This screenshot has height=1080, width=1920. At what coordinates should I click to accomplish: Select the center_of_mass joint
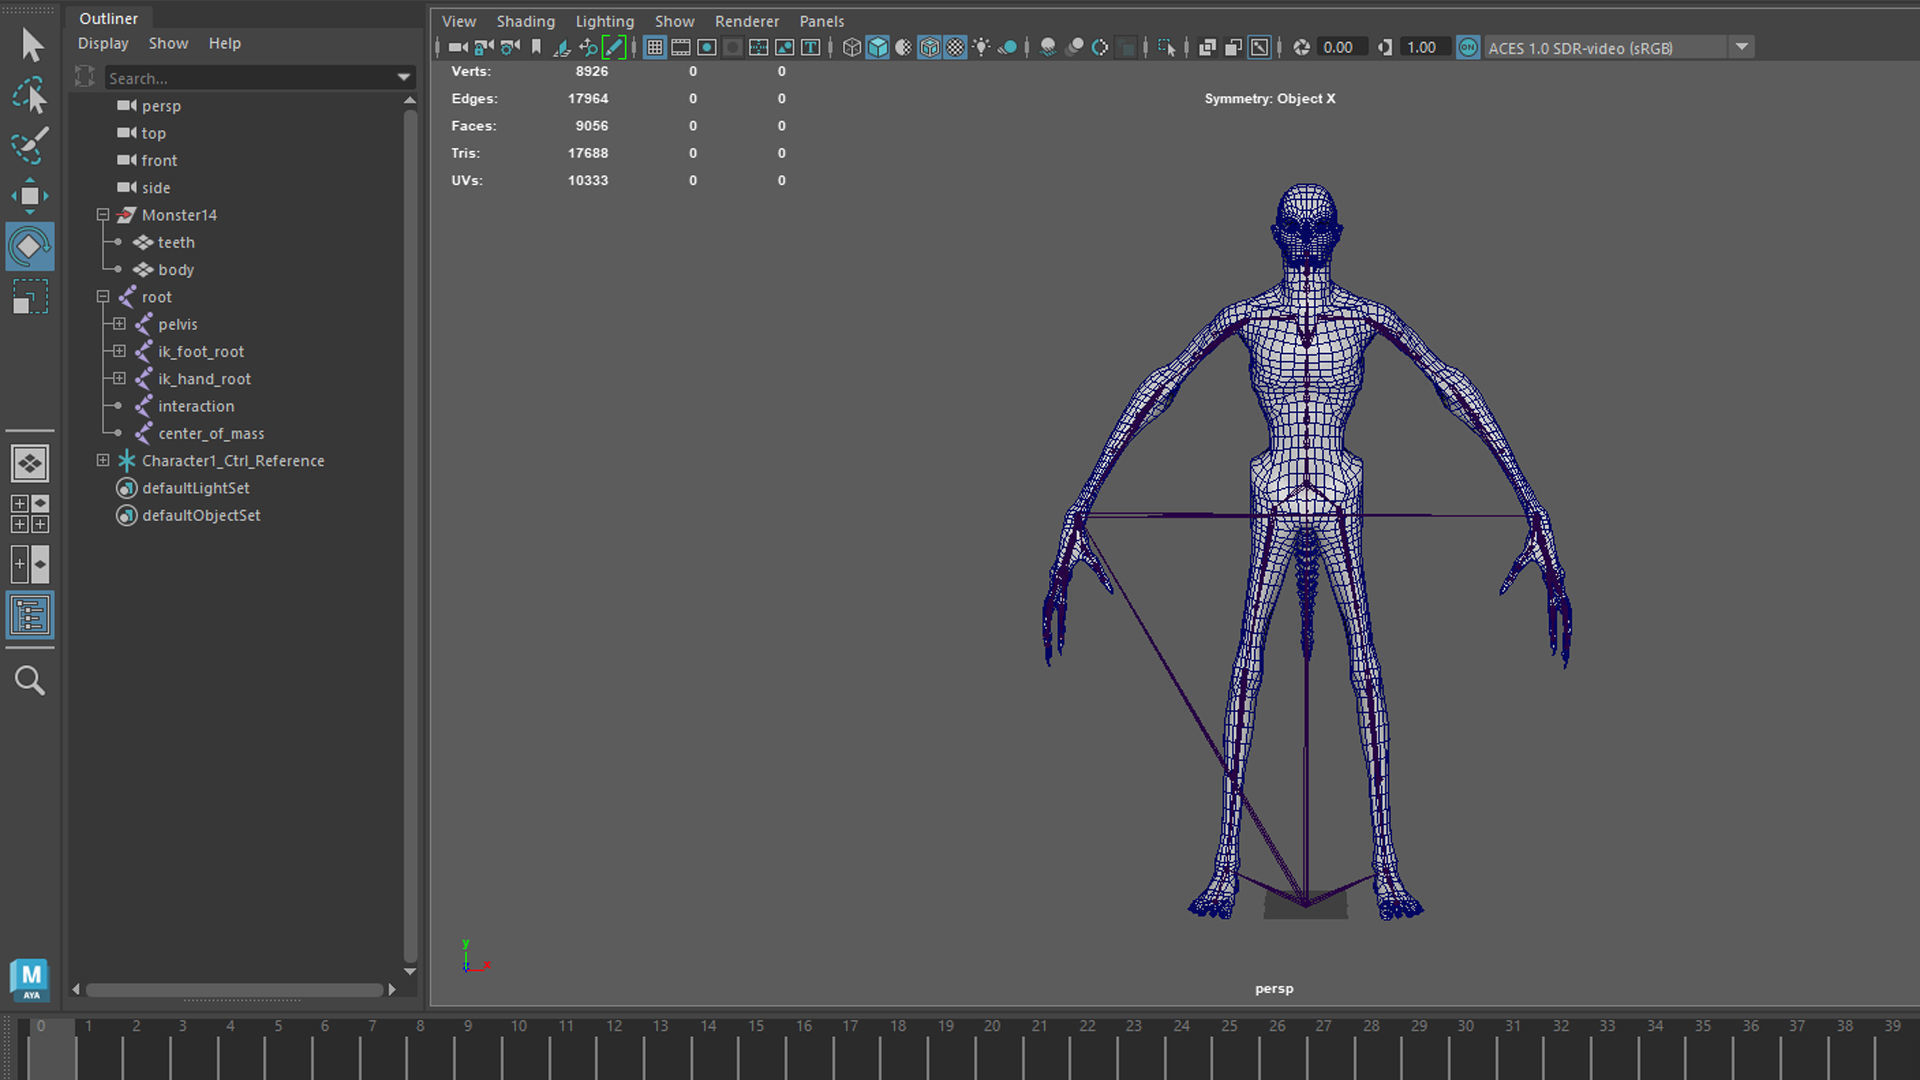pos(211,433)
